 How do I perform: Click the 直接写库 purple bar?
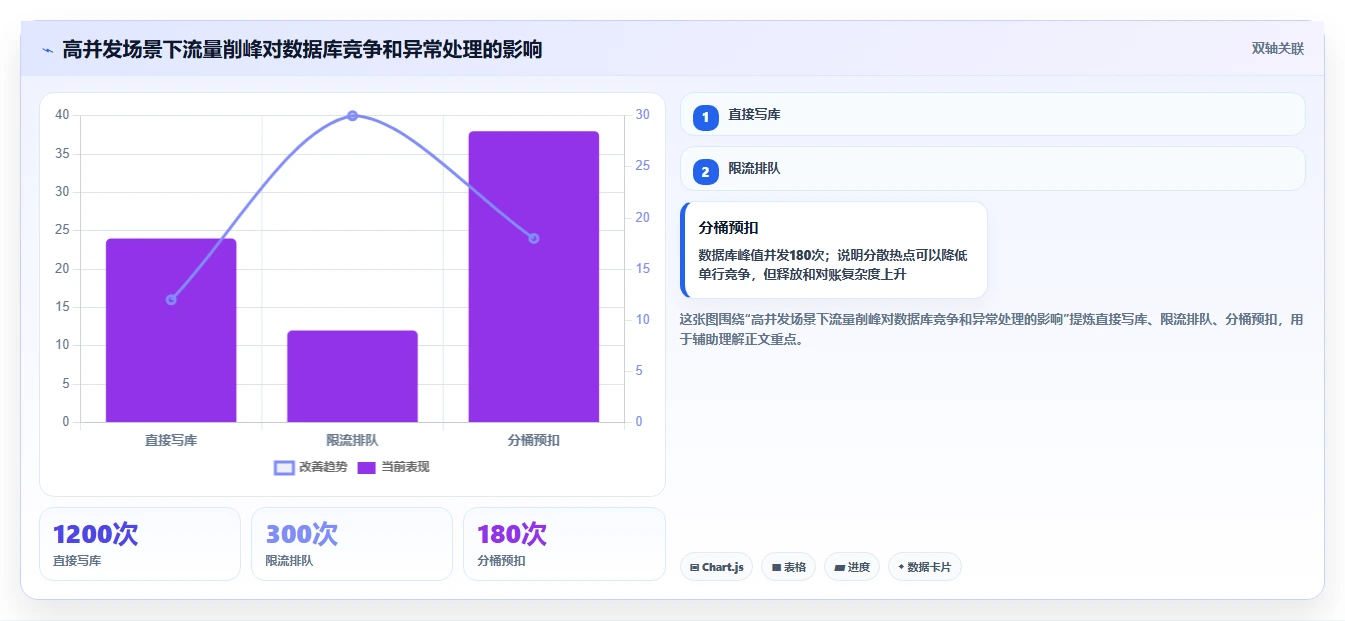171,330
